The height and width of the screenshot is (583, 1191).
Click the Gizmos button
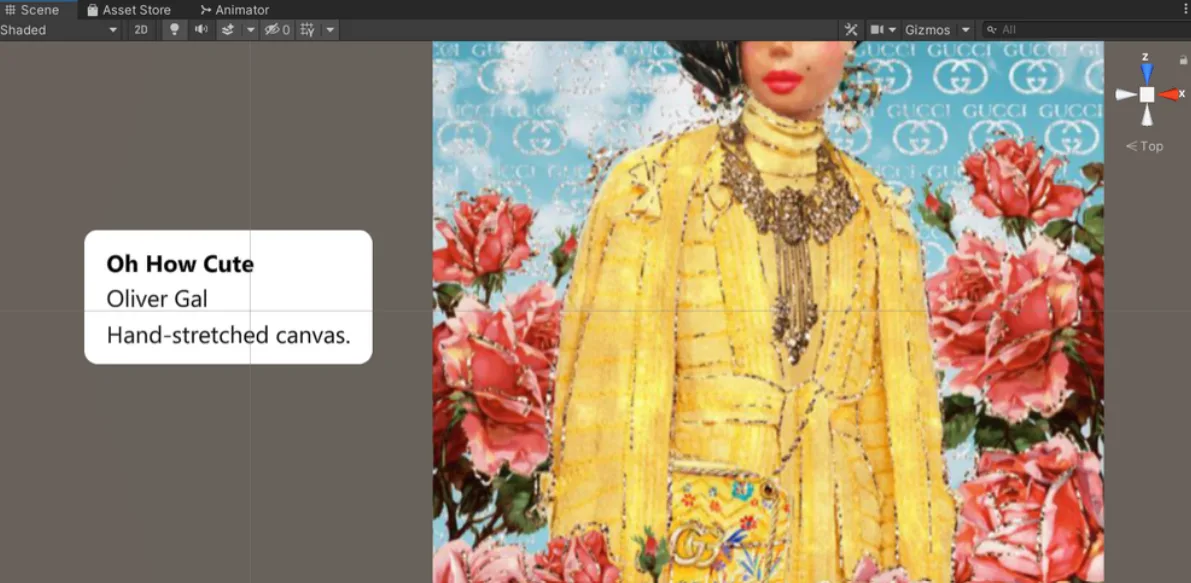[927, 30]
